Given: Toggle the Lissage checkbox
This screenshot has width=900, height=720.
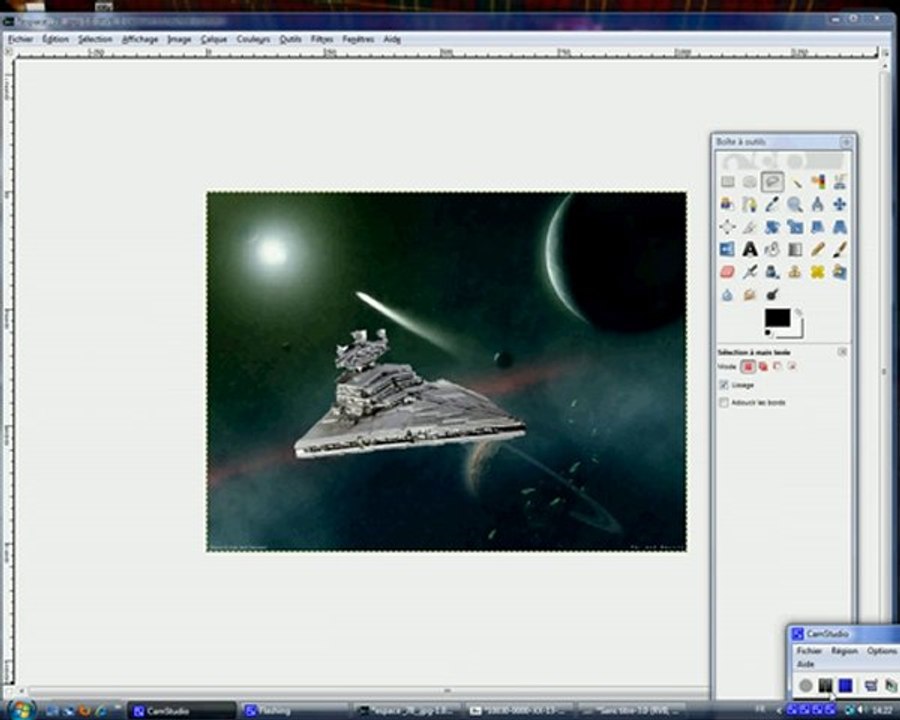Looking at the screenshot, I should click(x=724, y=385).
